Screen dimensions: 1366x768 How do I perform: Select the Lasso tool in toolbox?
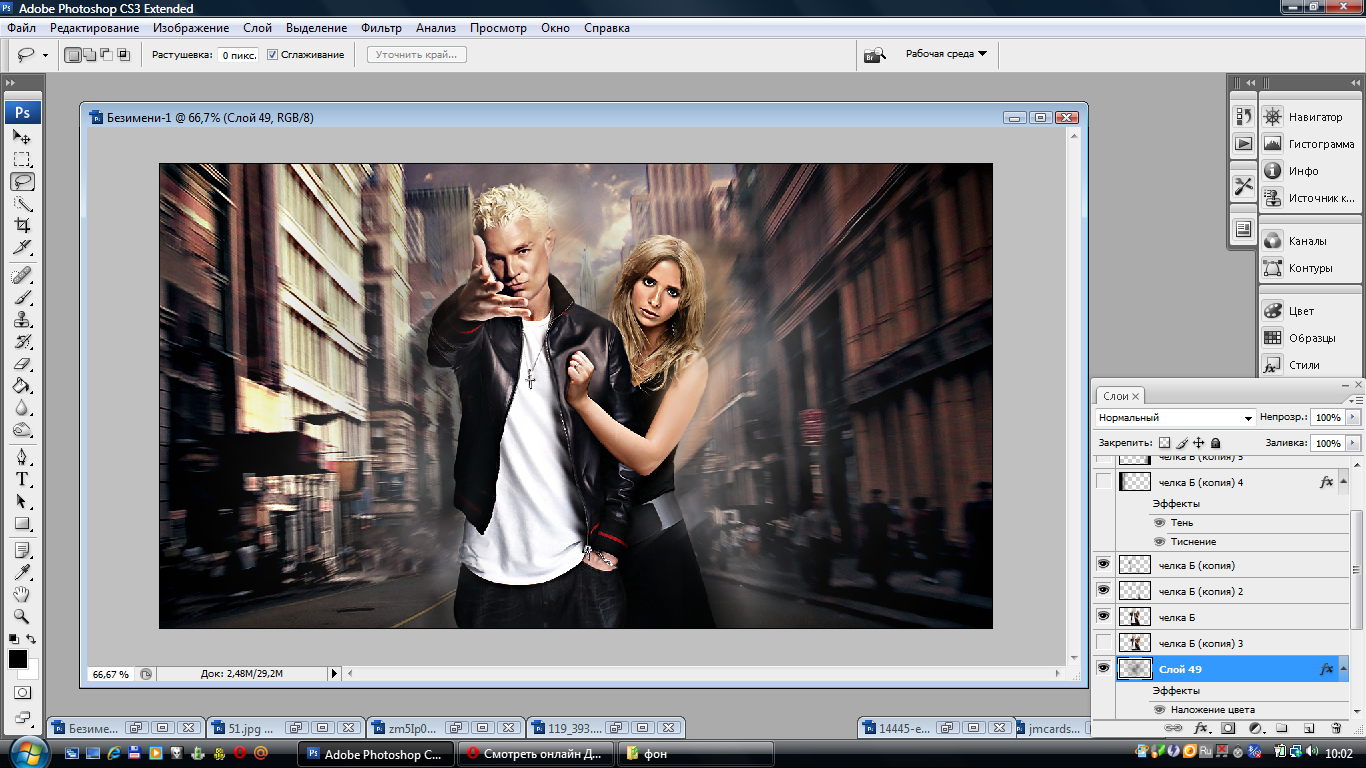pos(22,181)
